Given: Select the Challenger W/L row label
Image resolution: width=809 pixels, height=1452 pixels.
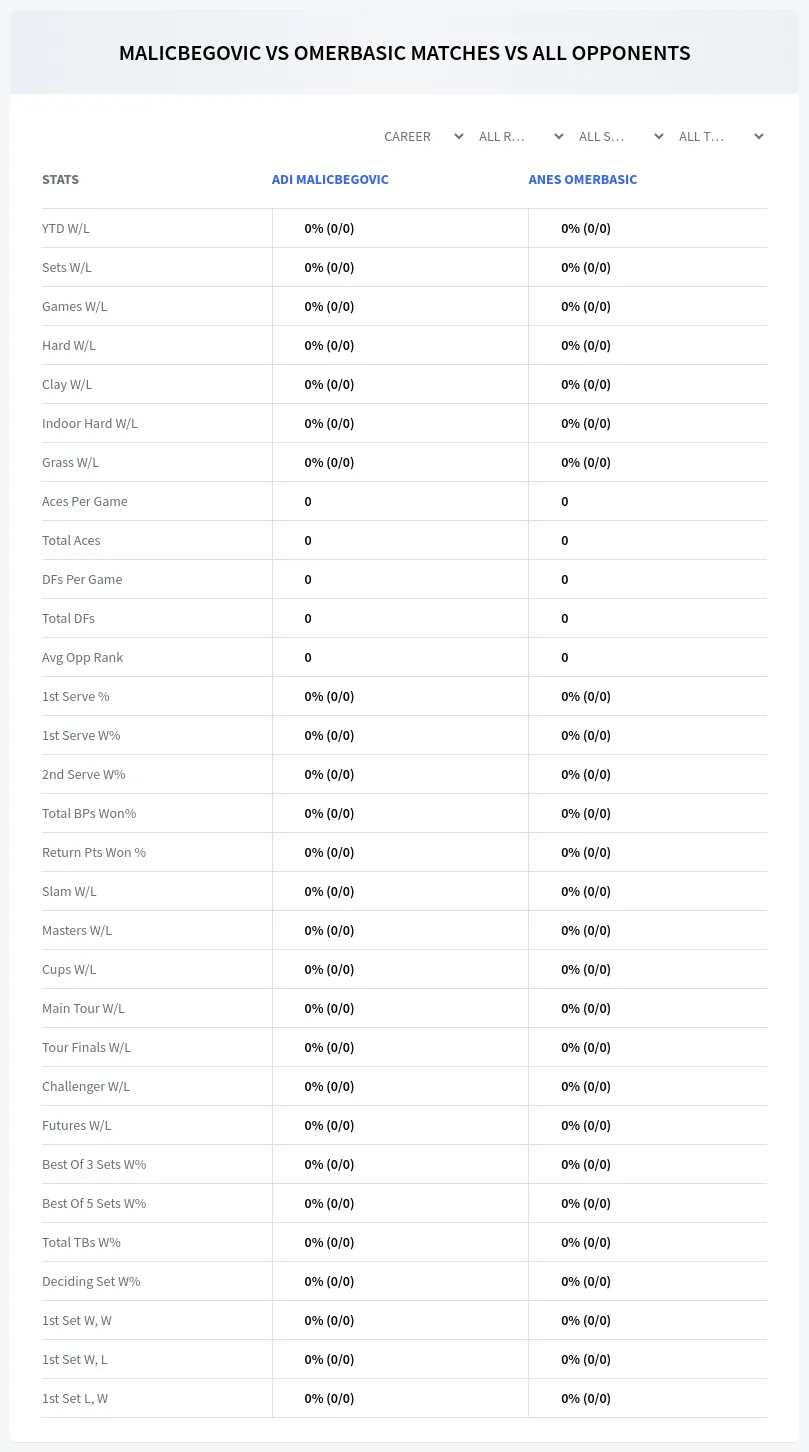Looking at the screenshot, I should point(86,1086).
